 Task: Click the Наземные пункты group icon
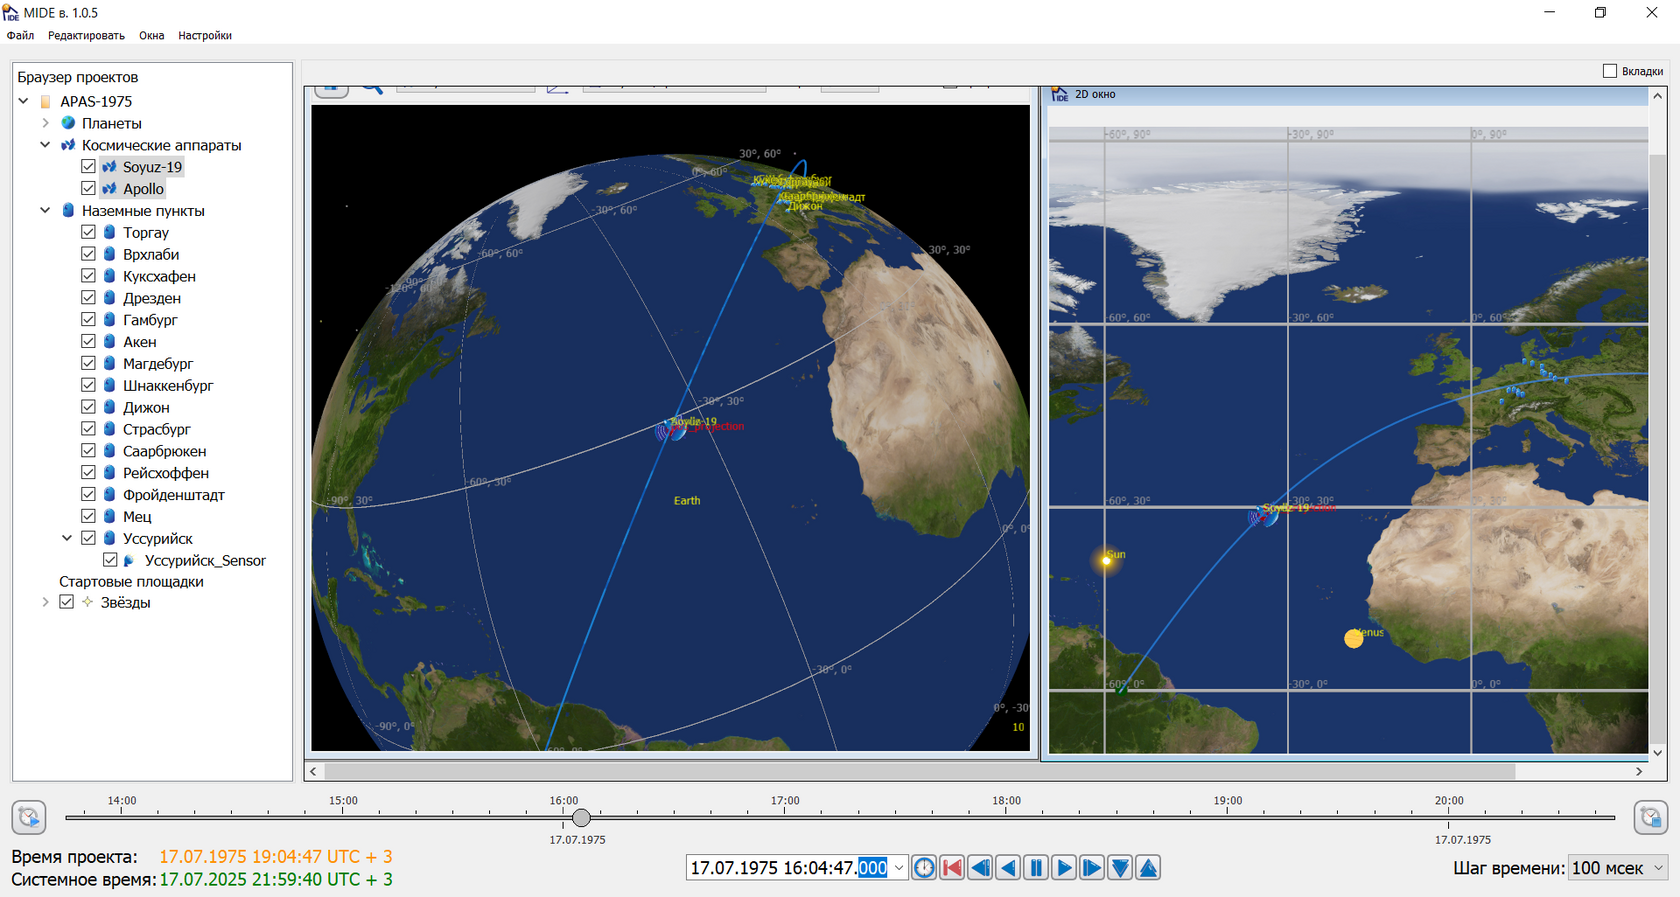(68, 211)
